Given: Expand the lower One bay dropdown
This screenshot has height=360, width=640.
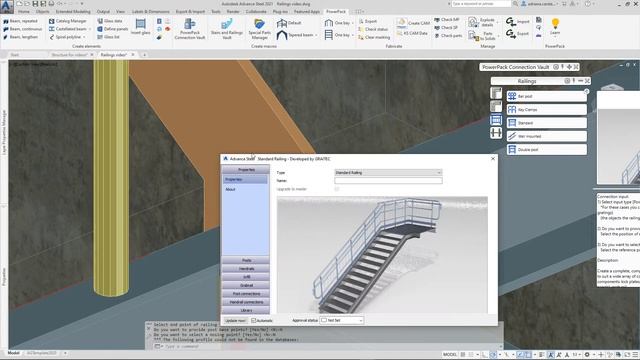Looking at the screenshot, I should point(353,35).
